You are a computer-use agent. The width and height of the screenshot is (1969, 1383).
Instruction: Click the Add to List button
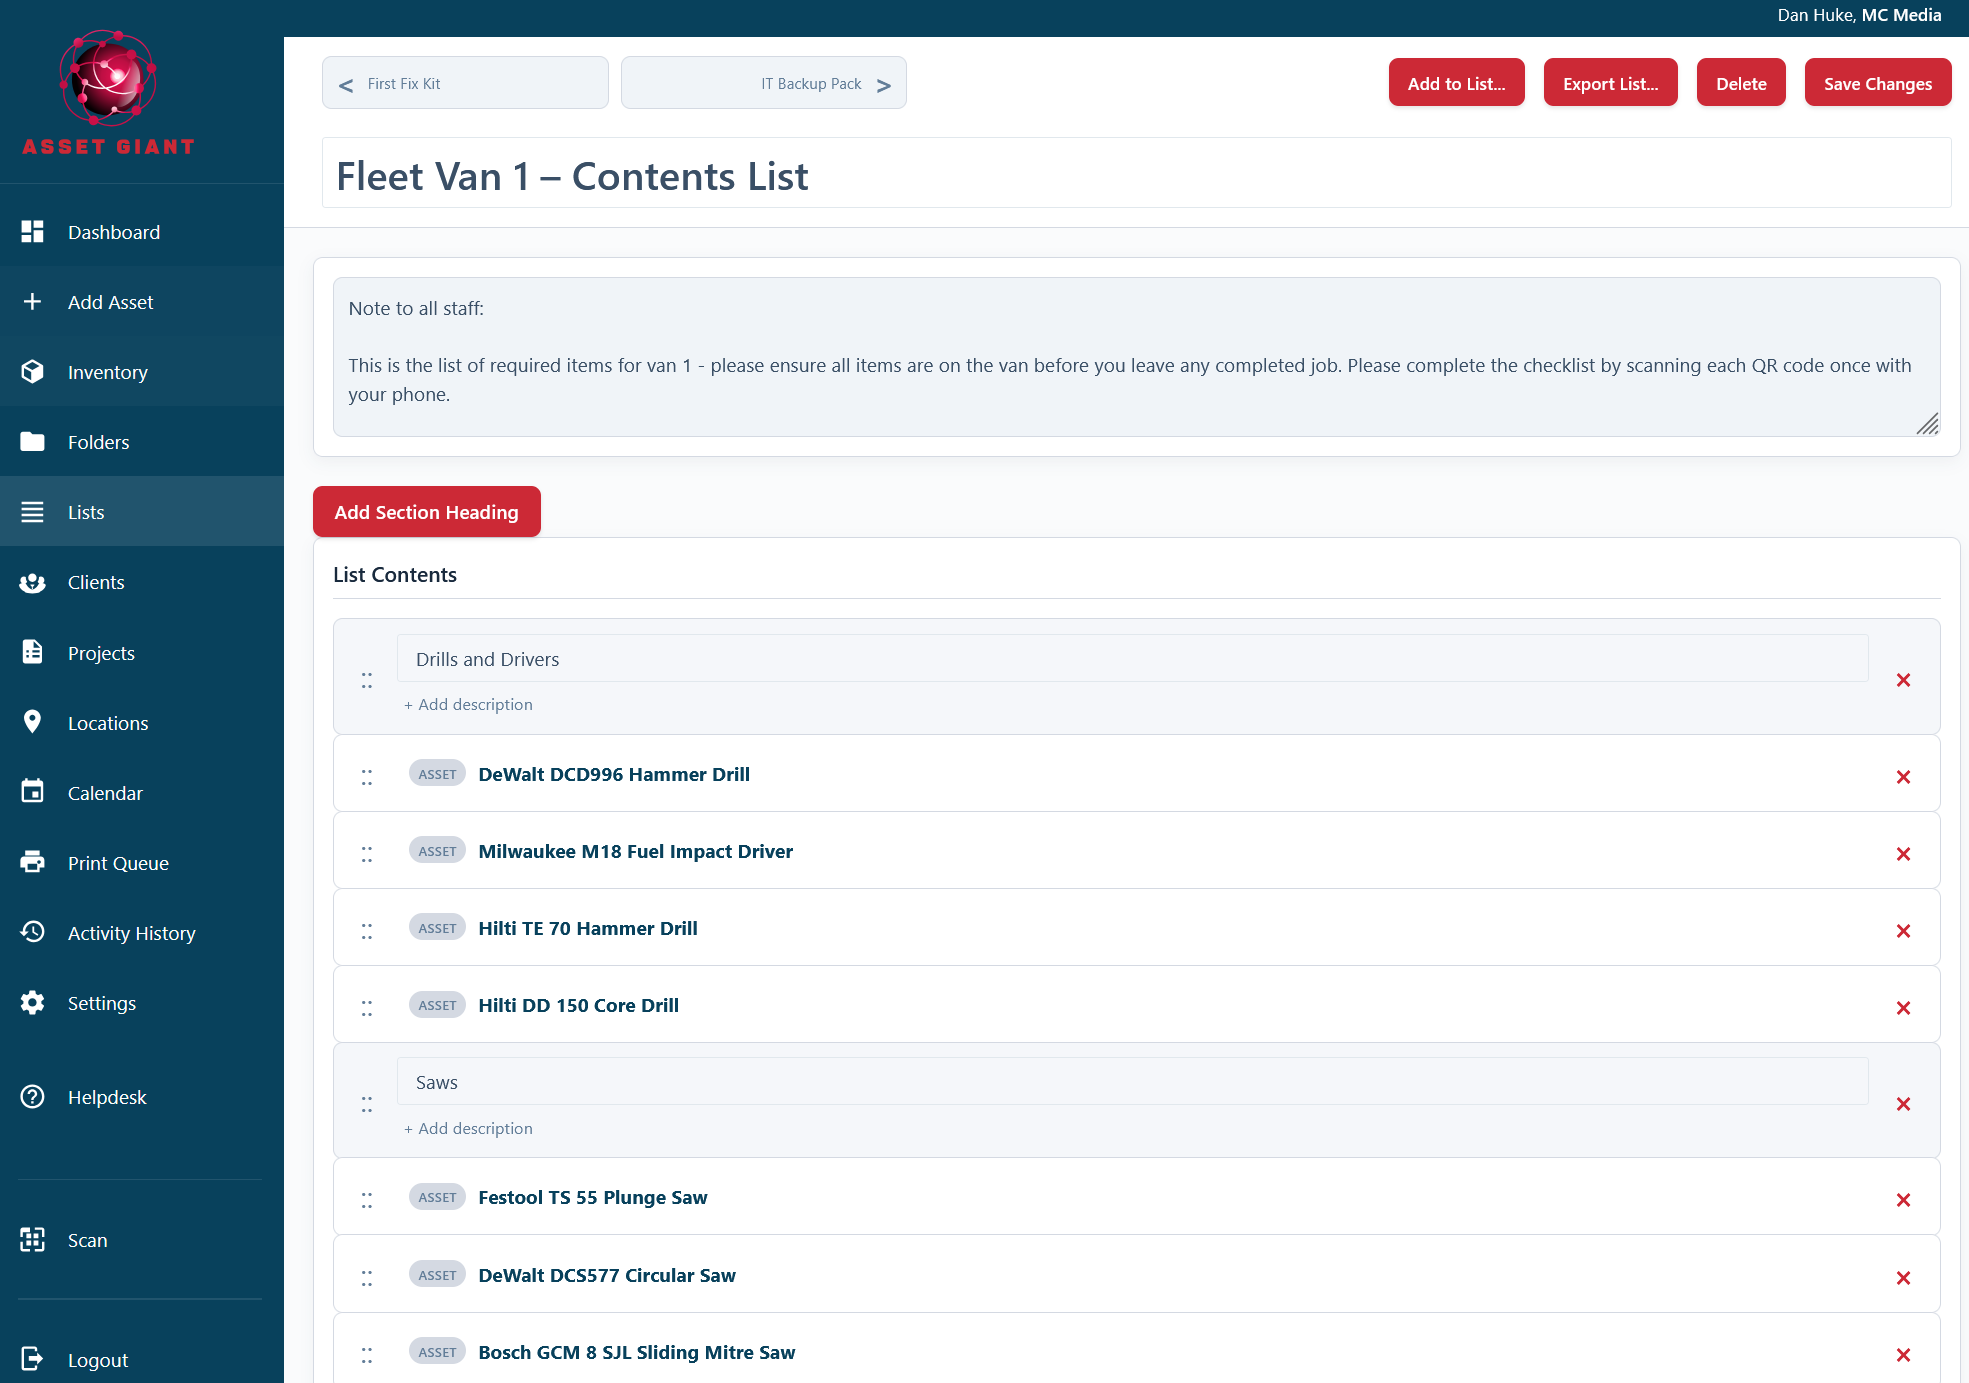1456,83
